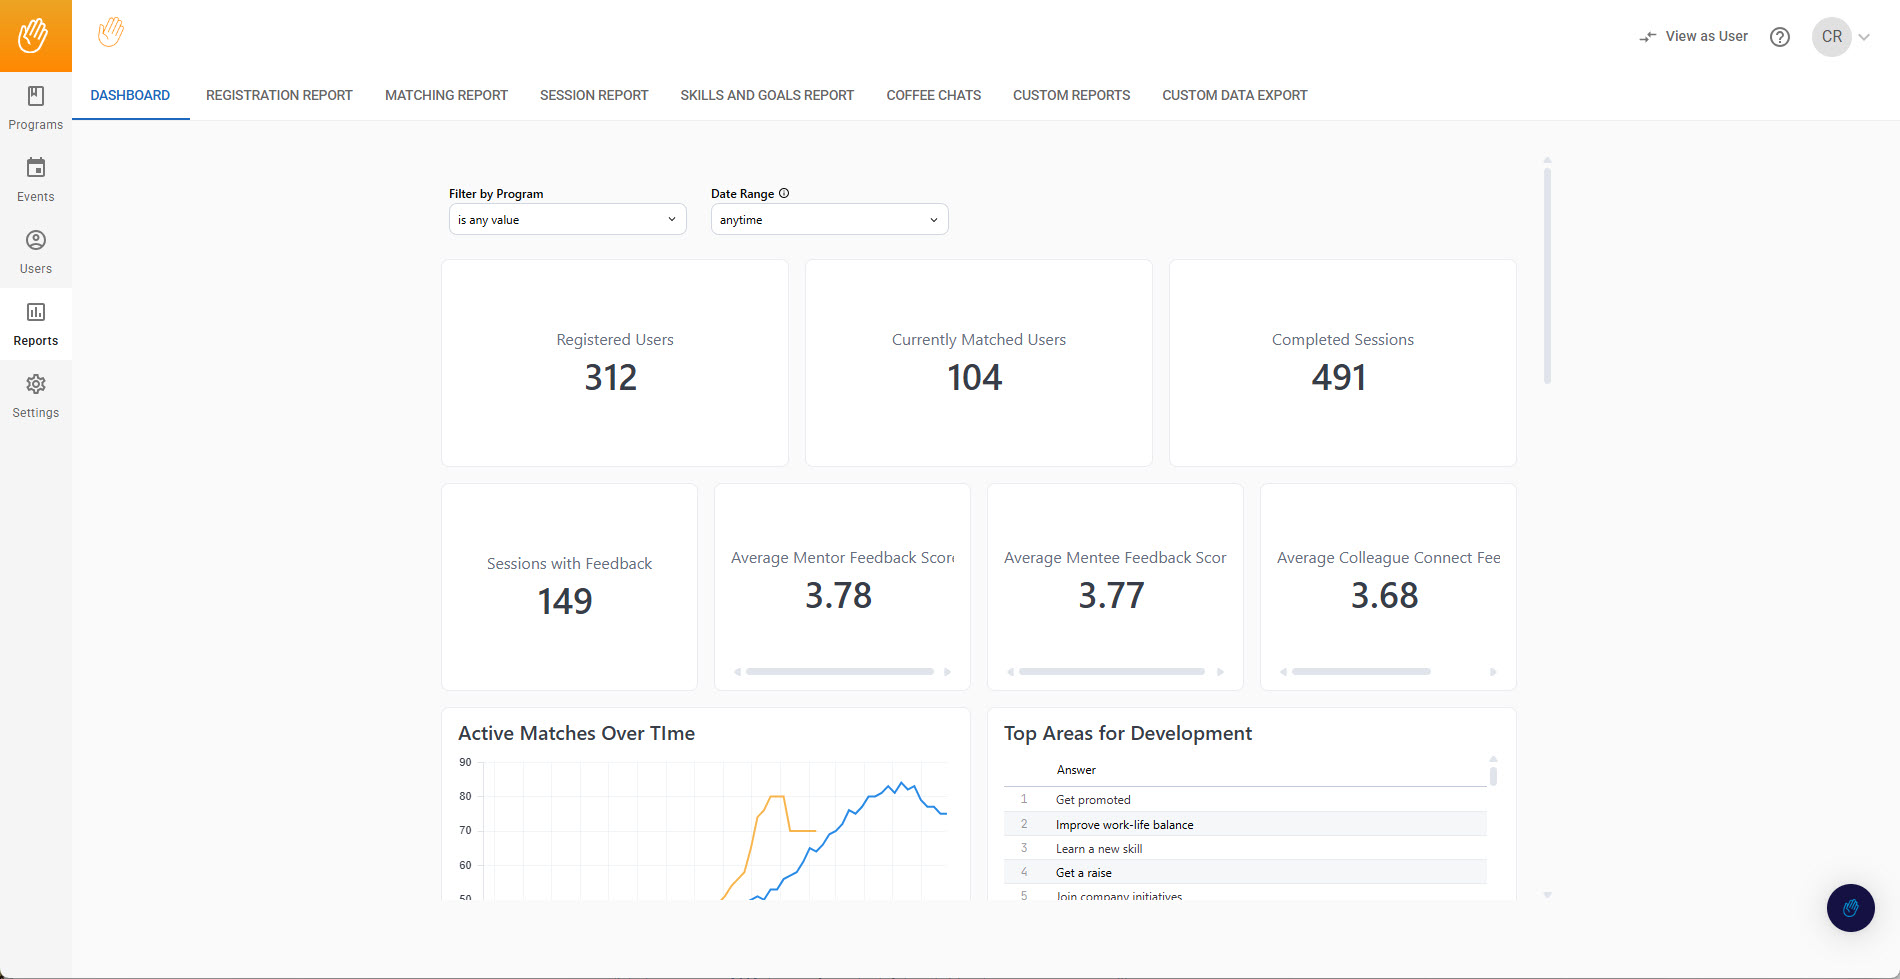
Task: Open the Skills and Goals Report tab
Action: point(767,95)
